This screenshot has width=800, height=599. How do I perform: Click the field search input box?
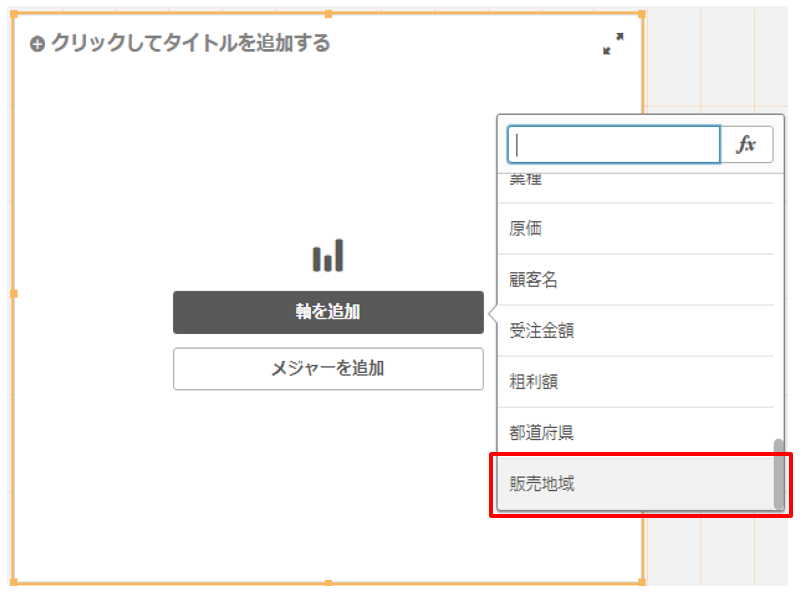coord(613,144)
